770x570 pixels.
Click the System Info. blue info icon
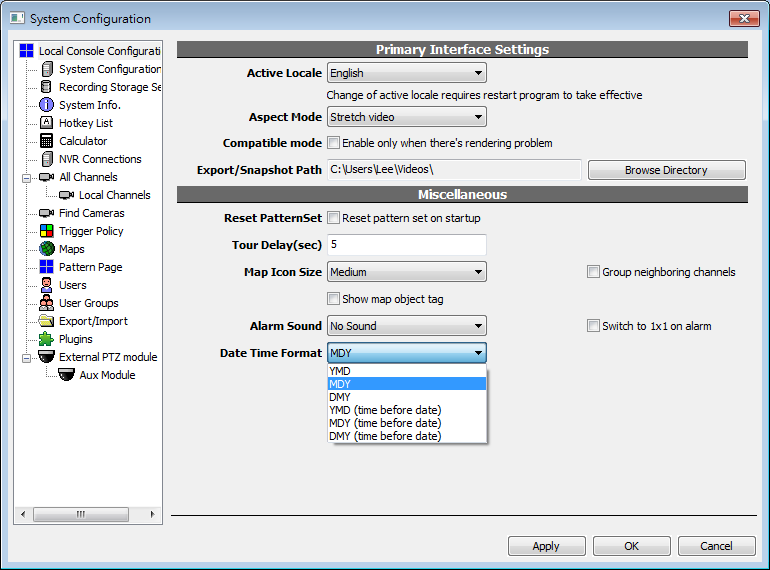click(x=47, y=105)
